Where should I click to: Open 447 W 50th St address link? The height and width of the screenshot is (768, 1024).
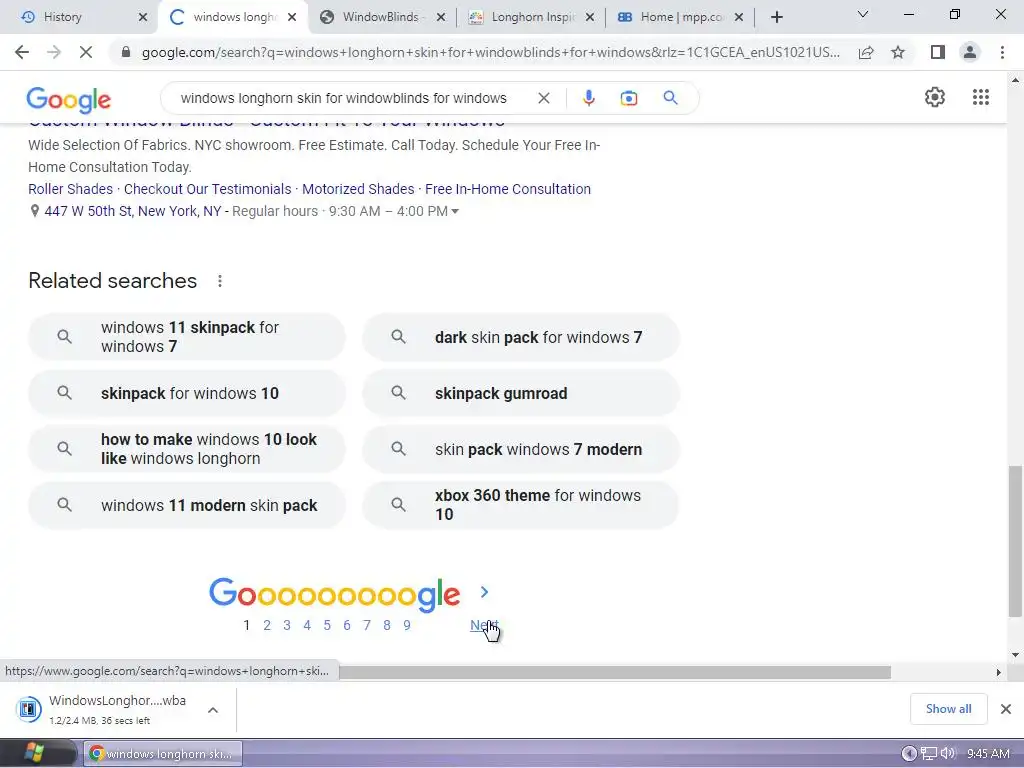coord(133,212)
